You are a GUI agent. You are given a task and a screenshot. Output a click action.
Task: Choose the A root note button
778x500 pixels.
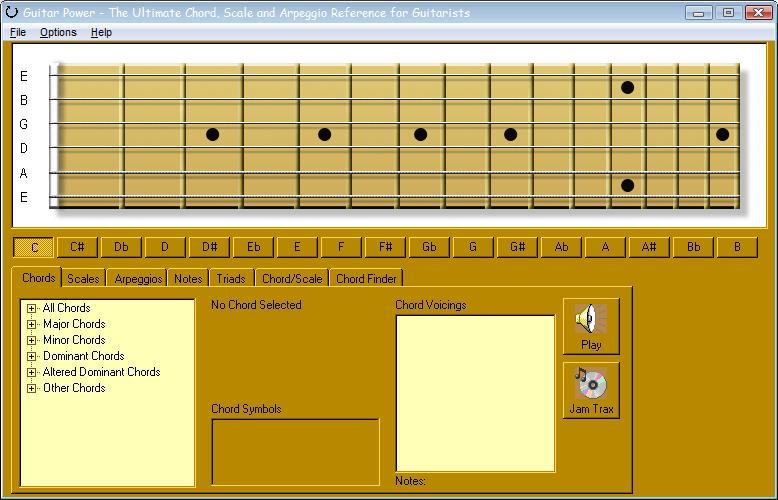point(605,247)
